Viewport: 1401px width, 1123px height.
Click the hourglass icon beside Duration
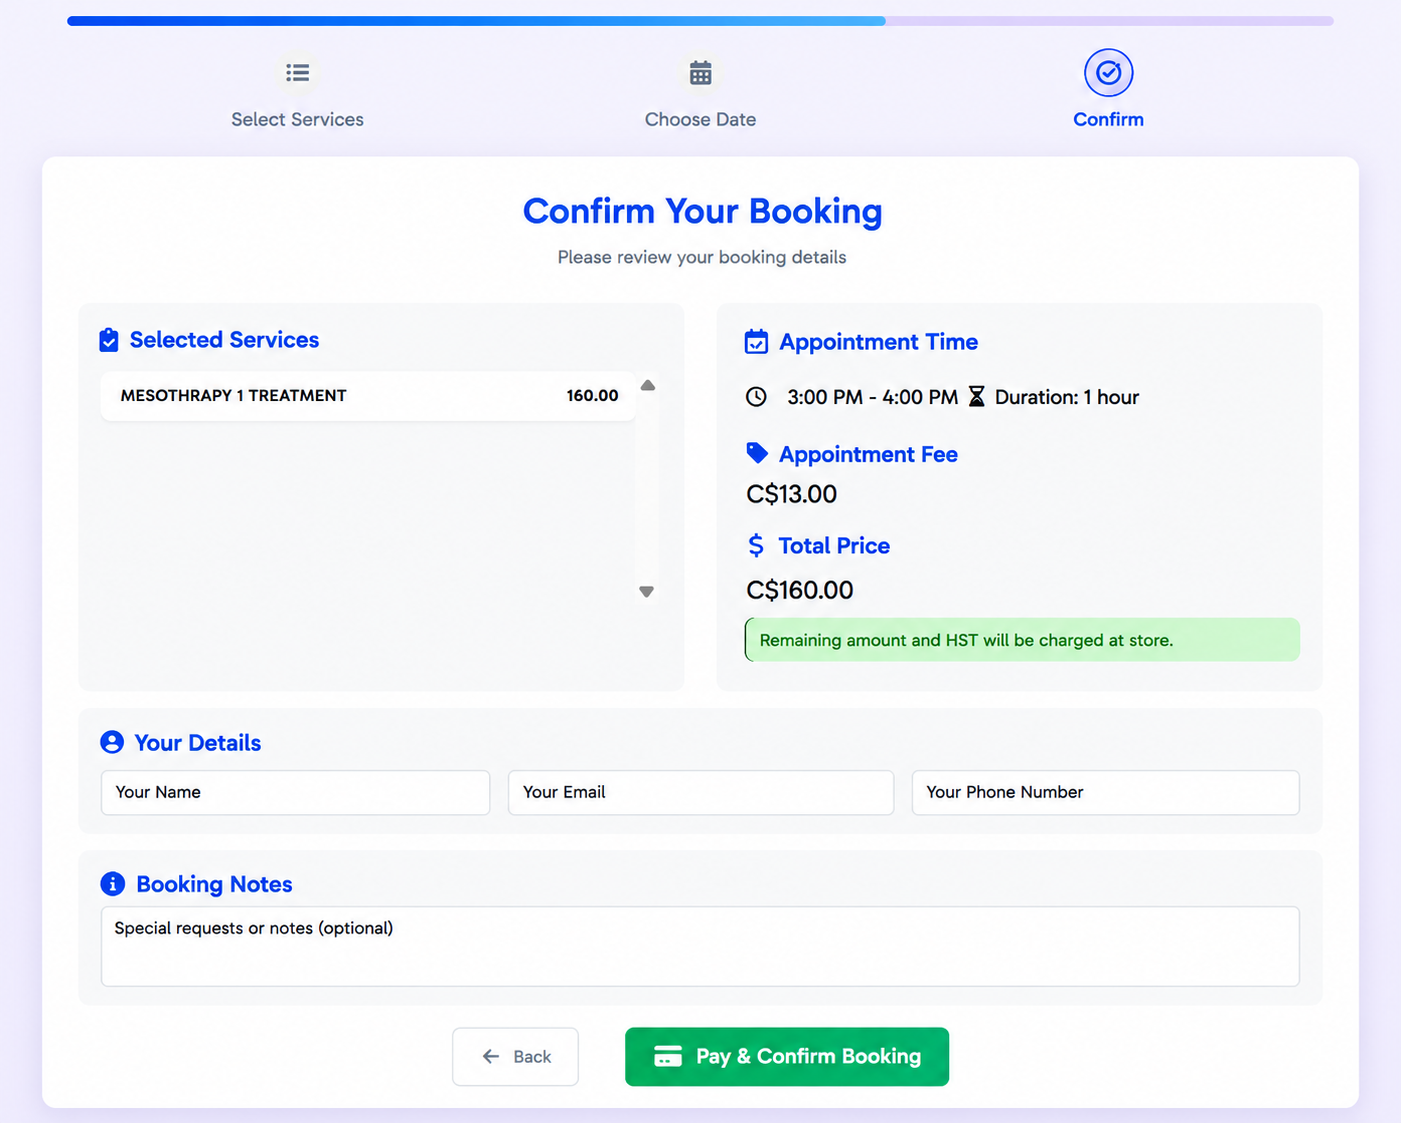pyautogui.click(x=977, y=397)
